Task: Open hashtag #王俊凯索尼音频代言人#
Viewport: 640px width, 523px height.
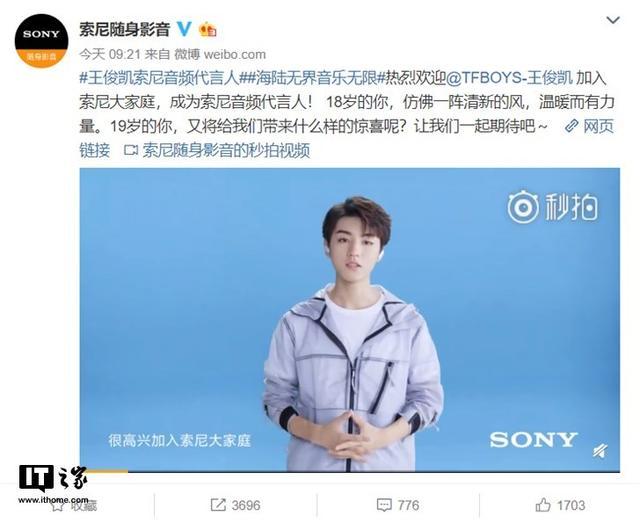Action: click(x=159, y=78)
